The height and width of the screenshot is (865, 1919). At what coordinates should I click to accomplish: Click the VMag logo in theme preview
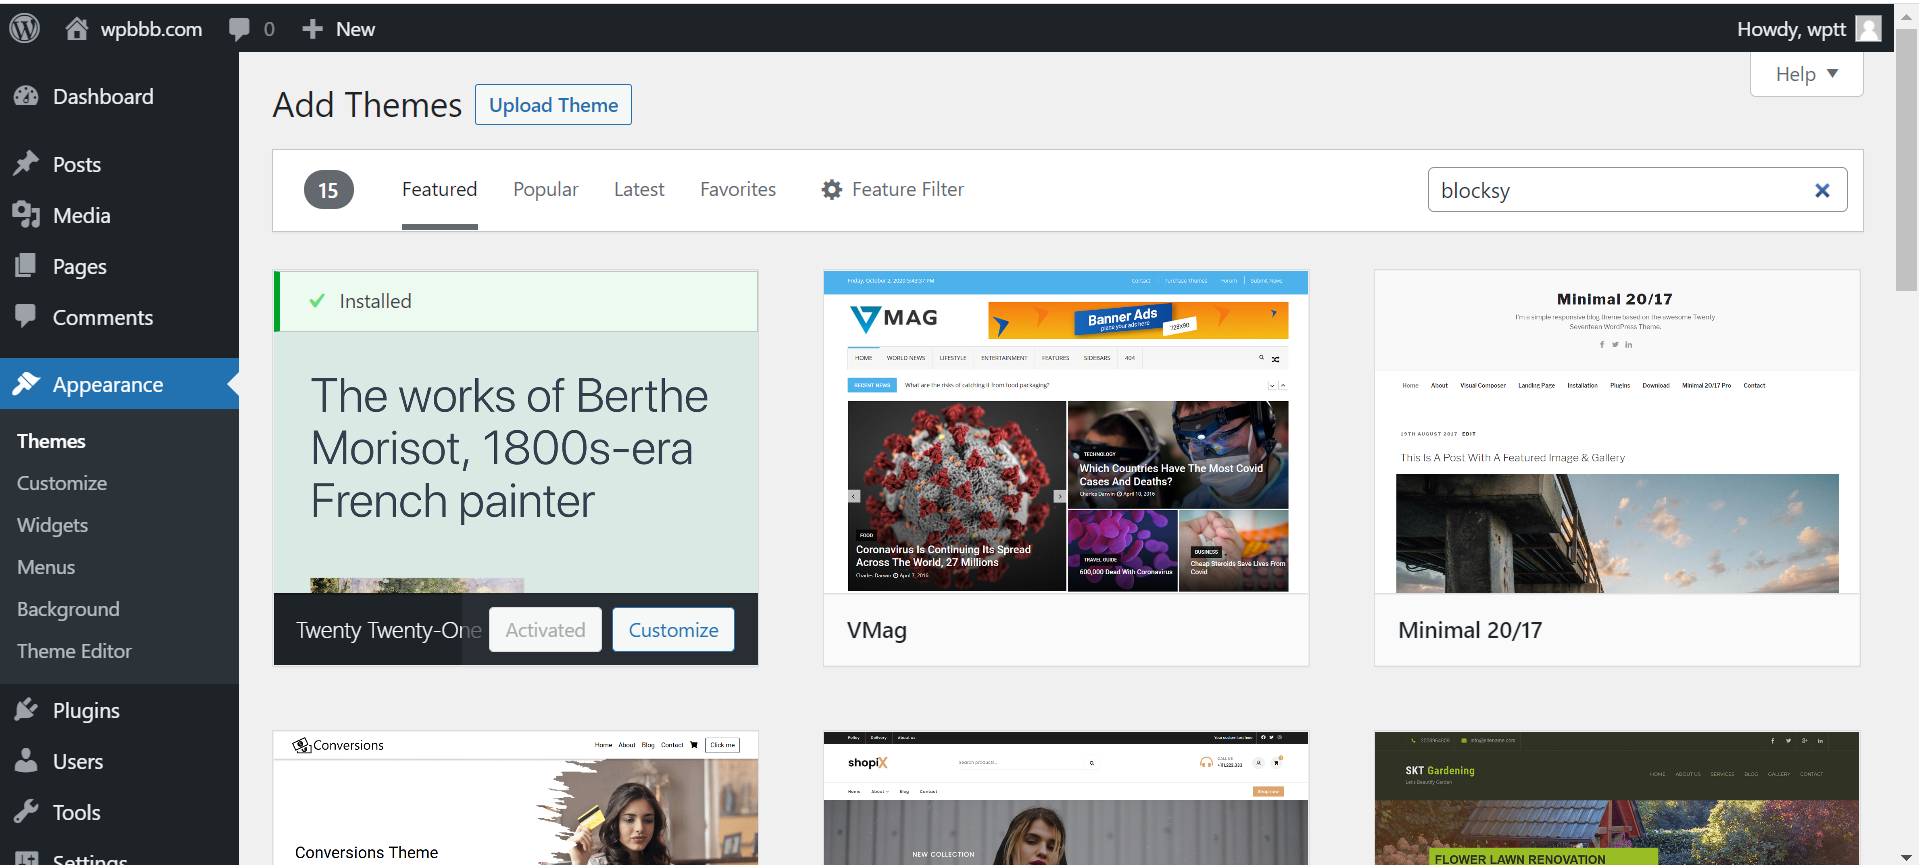pos(894,319)
